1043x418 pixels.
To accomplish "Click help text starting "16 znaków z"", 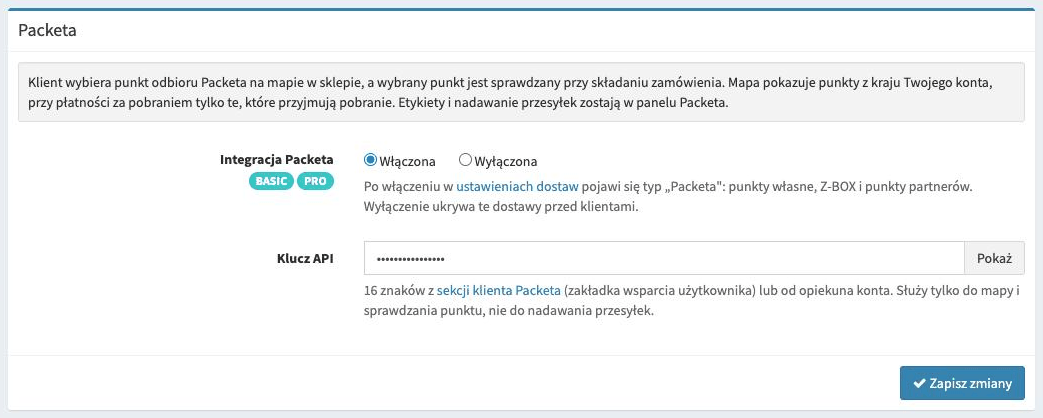I will tap(692, 301).
